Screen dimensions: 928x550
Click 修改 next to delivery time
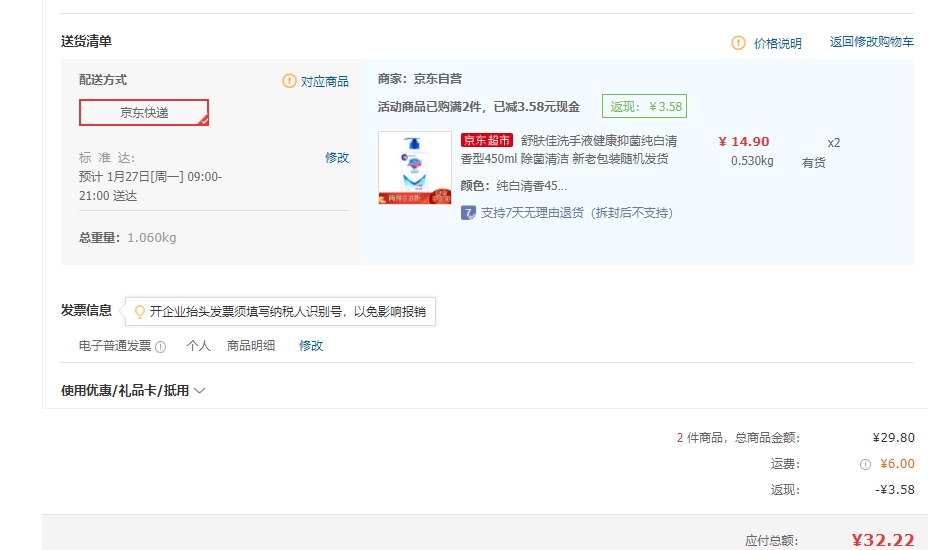tap(337, 157)
